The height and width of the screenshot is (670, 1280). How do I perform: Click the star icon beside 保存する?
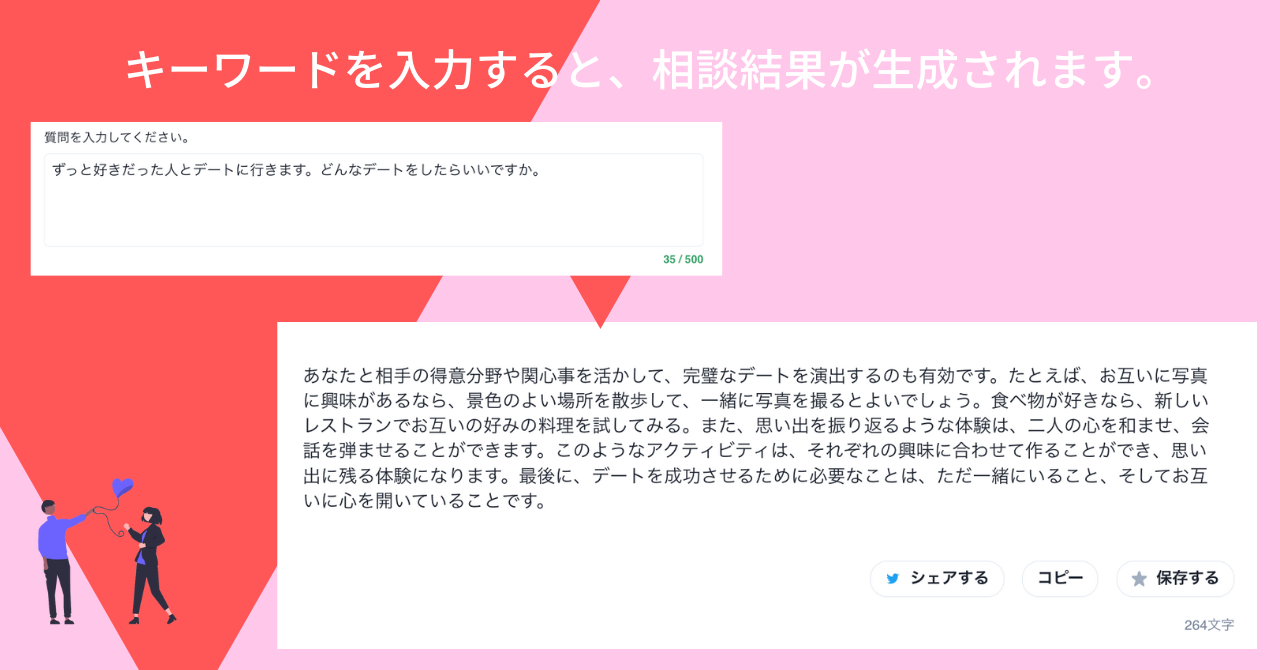(1139, 579)
